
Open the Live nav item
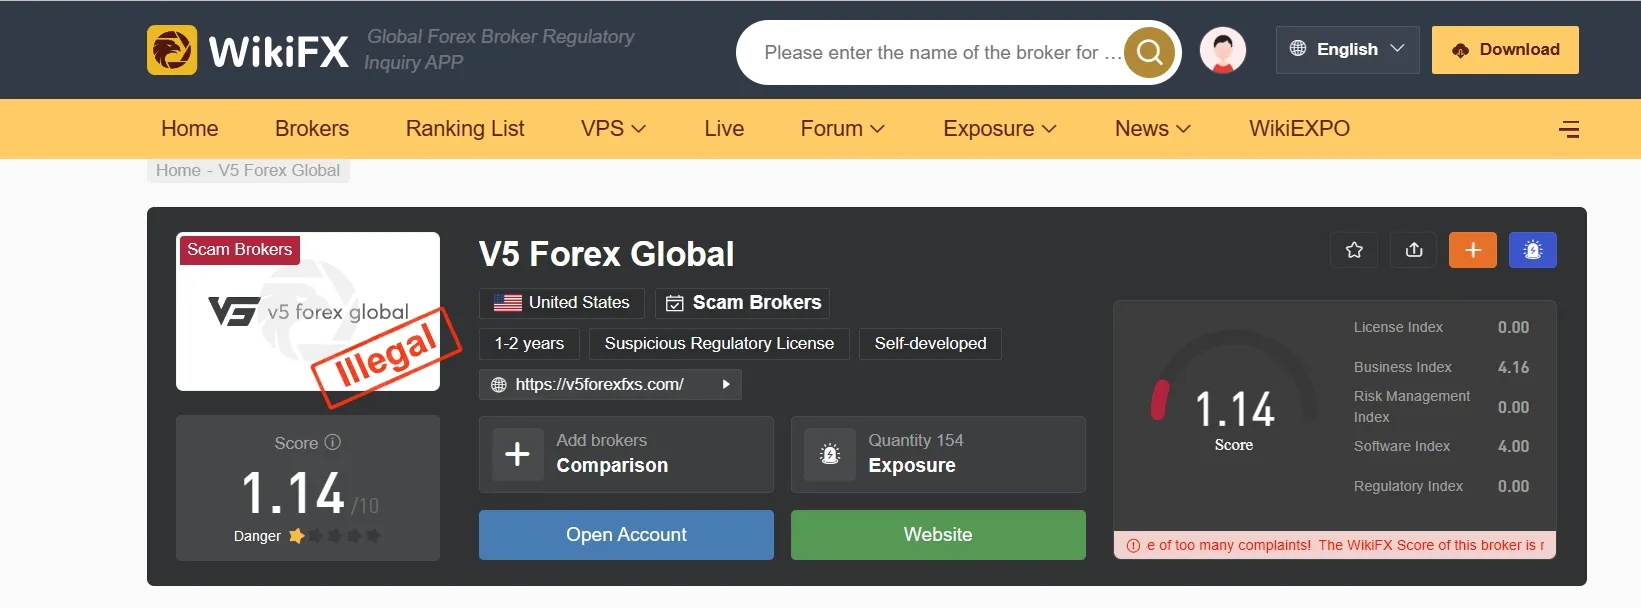point(724,128)
